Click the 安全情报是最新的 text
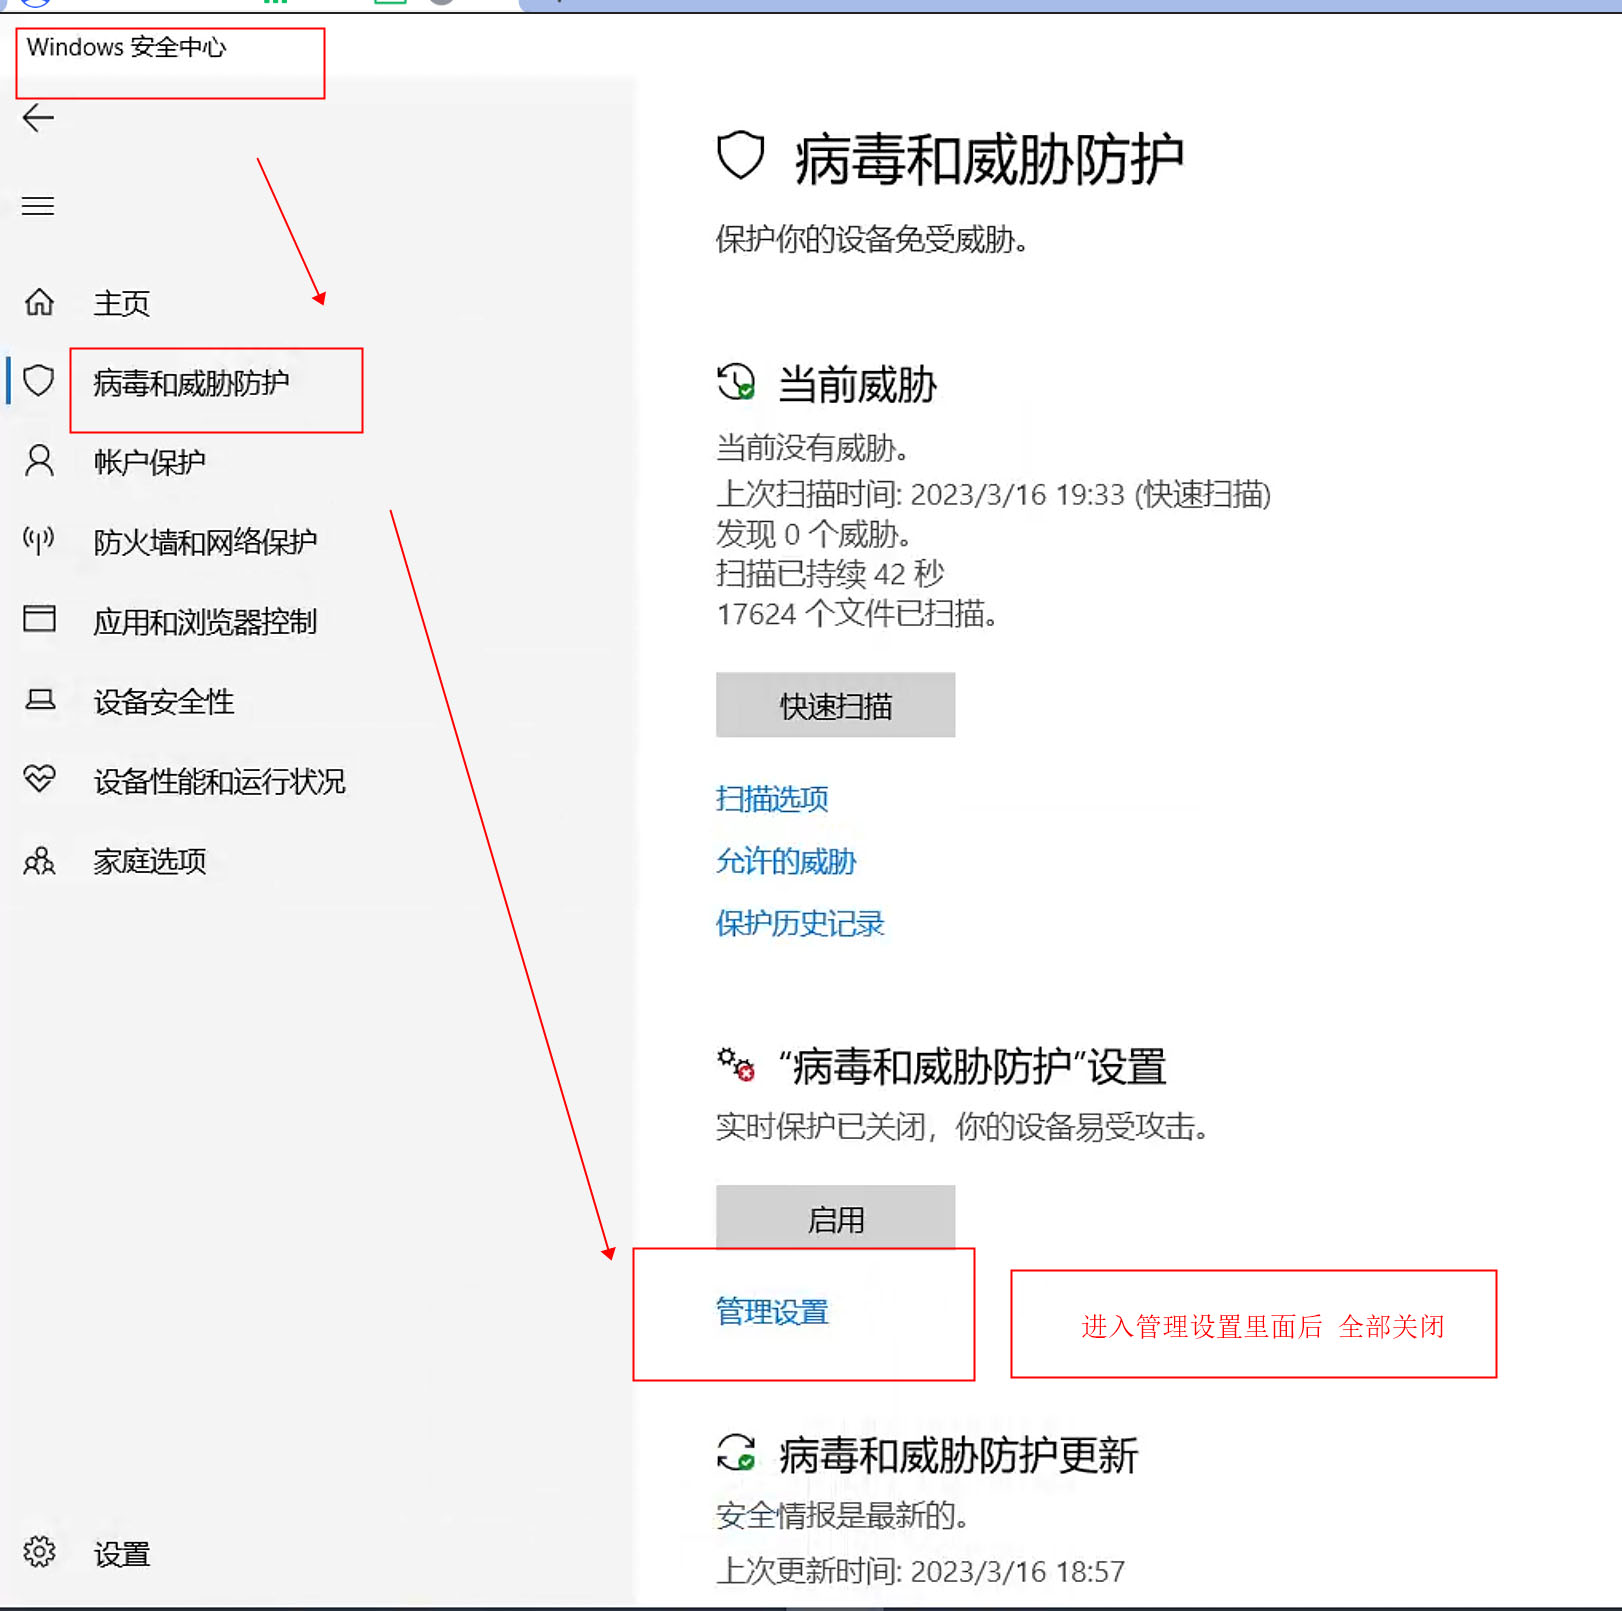 (x=842, y=1515)
